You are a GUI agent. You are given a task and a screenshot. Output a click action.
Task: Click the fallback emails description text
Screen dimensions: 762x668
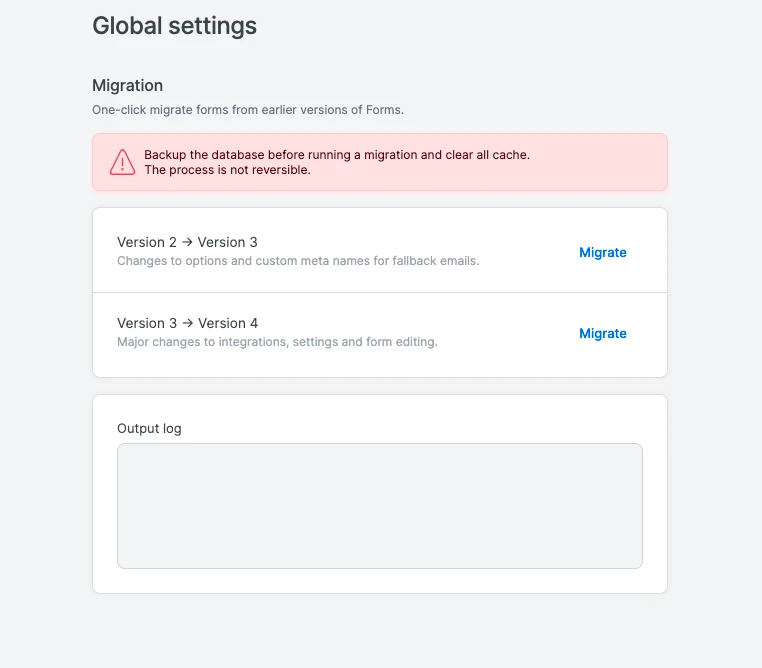pyautogui.click(x=298, y=261)
